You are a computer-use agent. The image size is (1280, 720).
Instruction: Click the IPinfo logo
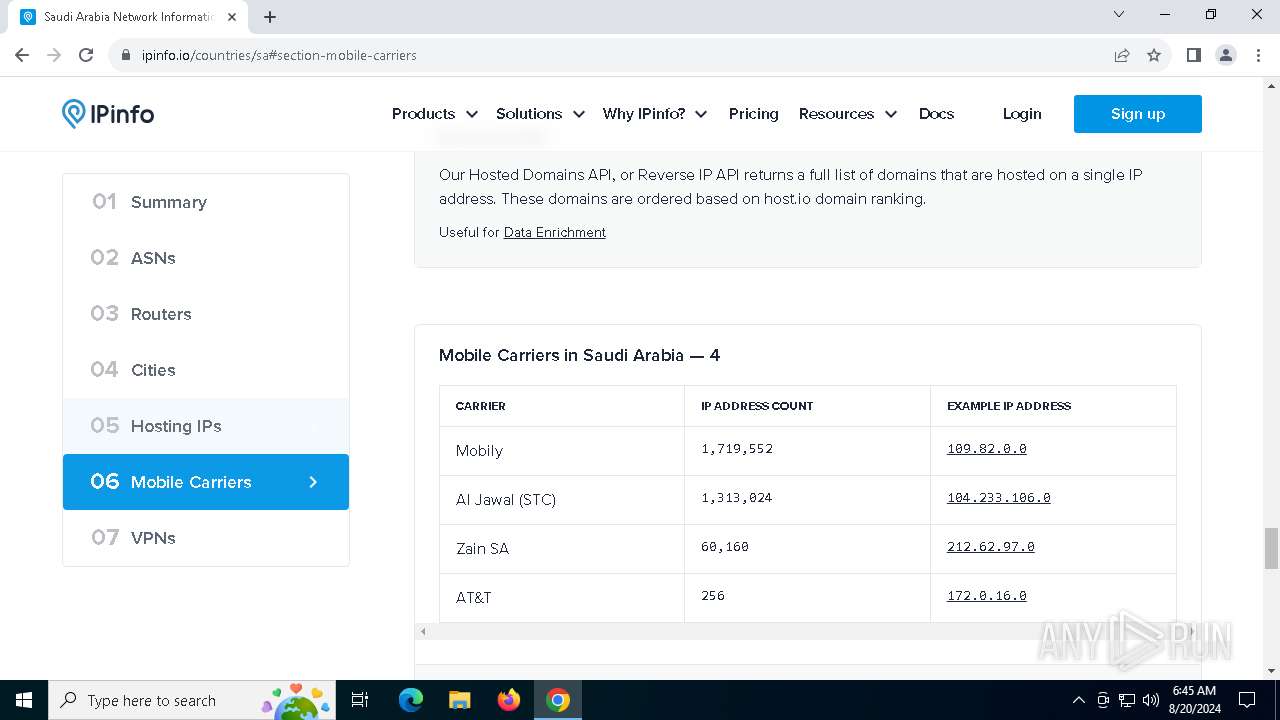coord(108,114)
